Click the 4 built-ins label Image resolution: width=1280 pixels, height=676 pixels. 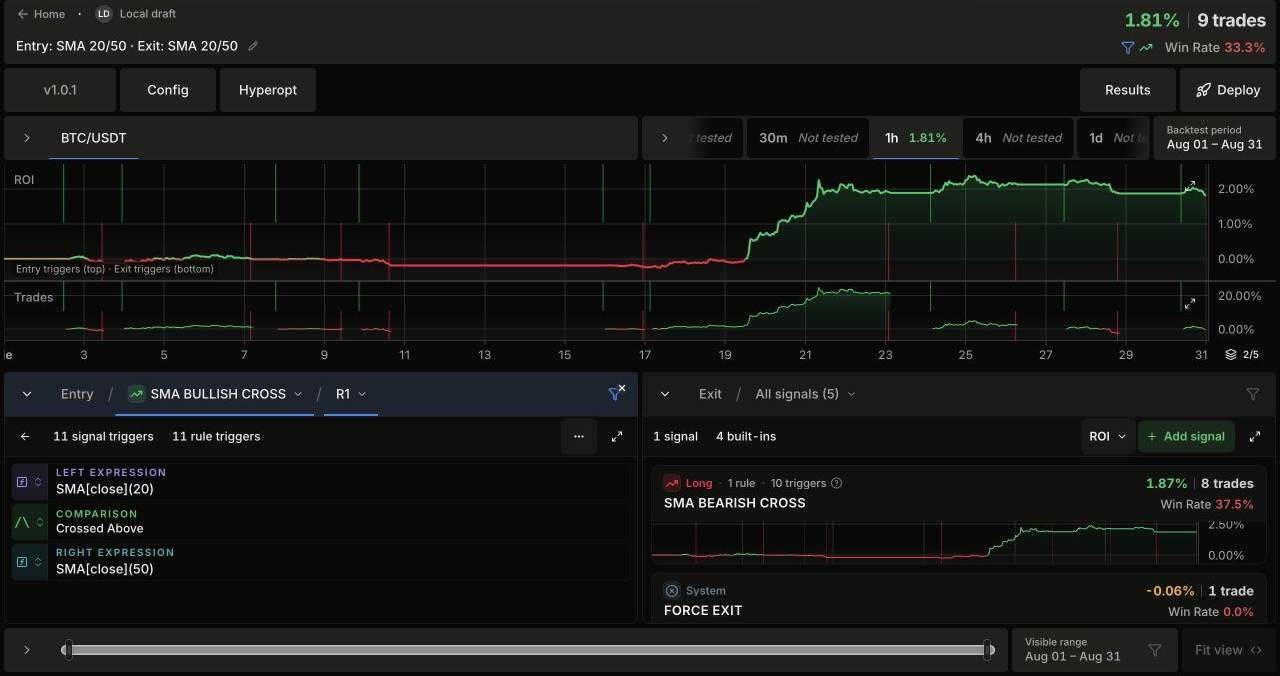click(x=746, y=436)
